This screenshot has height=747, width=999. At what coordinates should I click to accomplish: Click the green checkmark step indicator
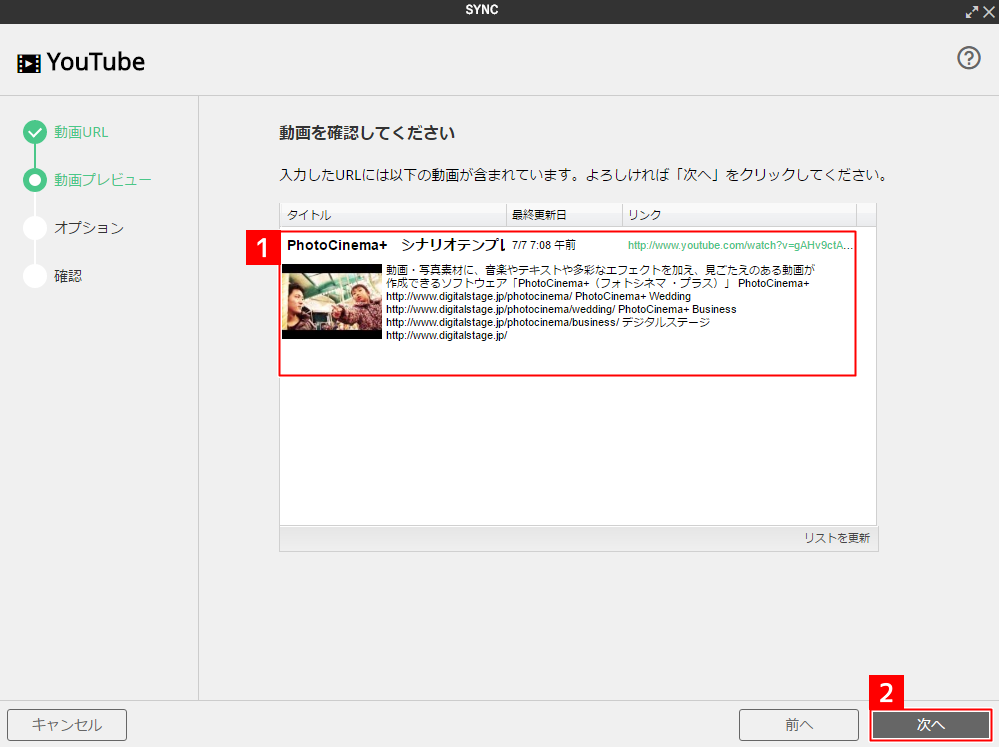point(35,132)
